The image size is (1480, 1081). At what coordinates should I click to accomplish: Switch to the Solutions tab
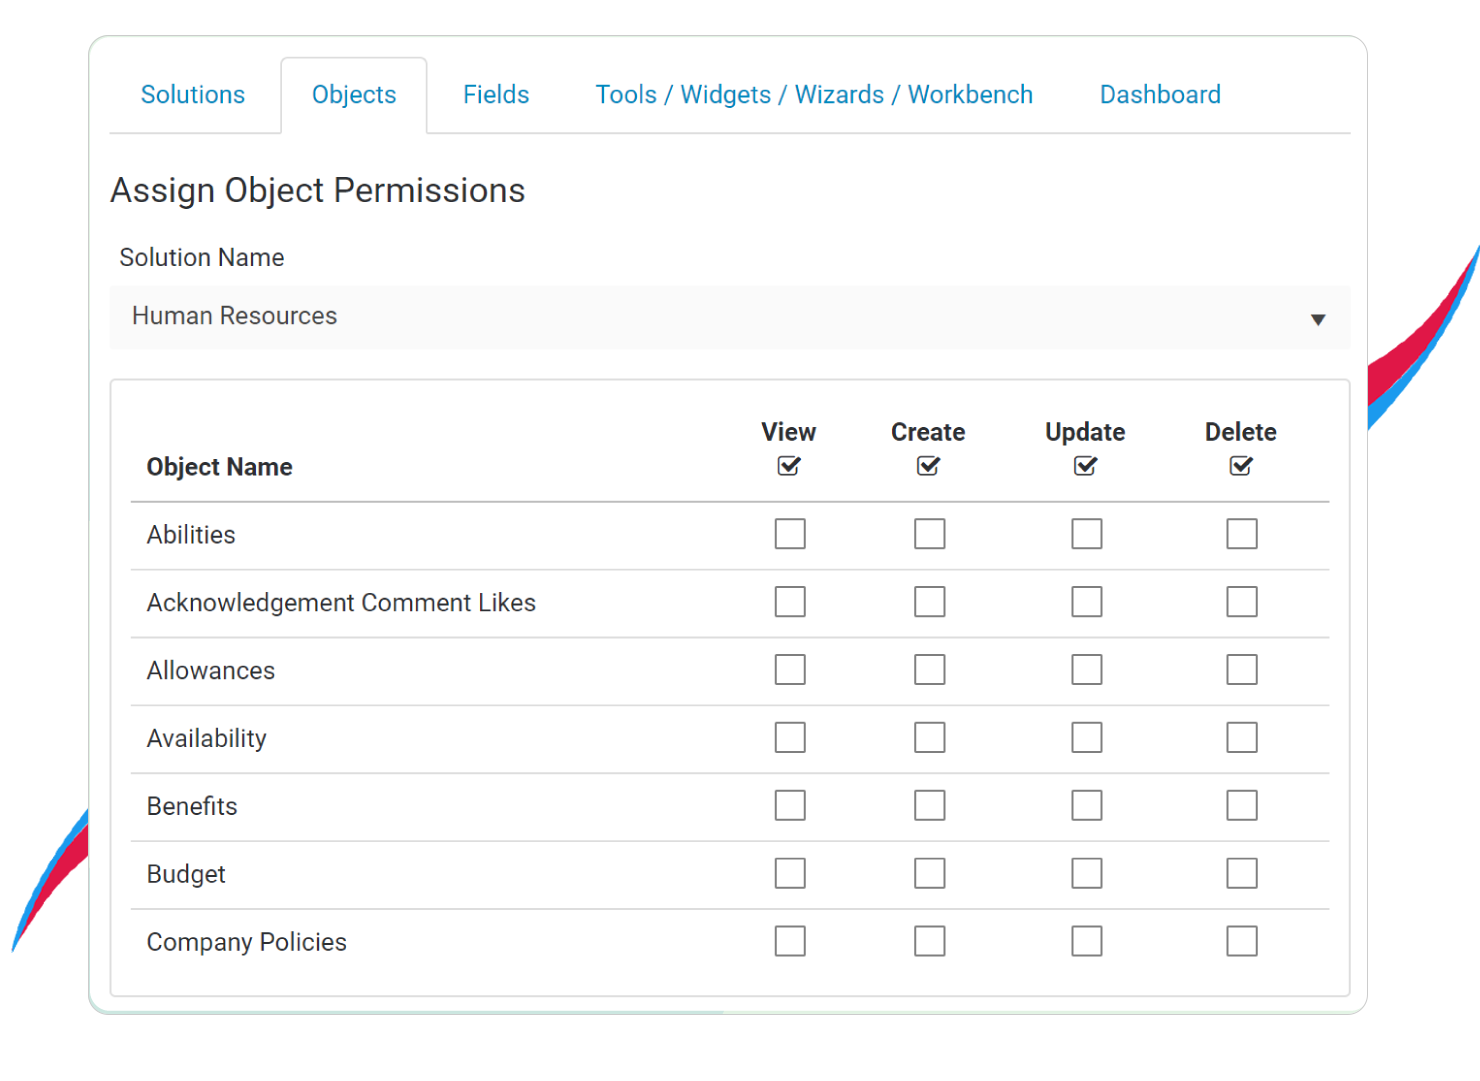[192, 94]
